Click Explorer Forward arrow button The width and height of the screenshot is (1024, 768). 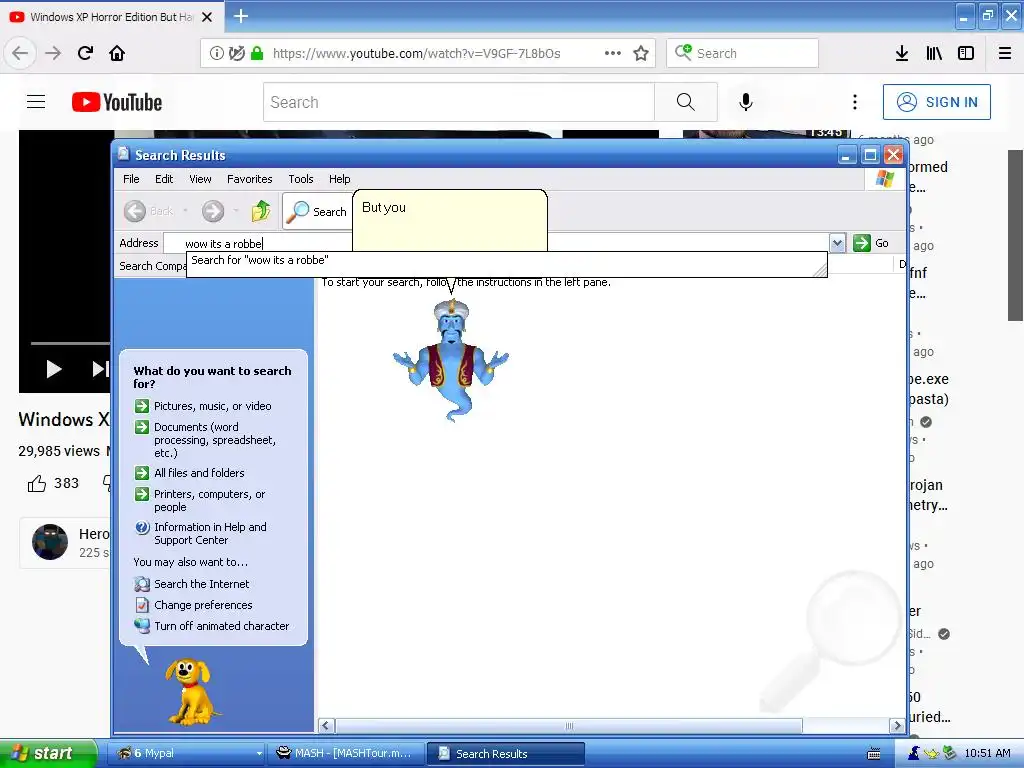tap(213, 211)
